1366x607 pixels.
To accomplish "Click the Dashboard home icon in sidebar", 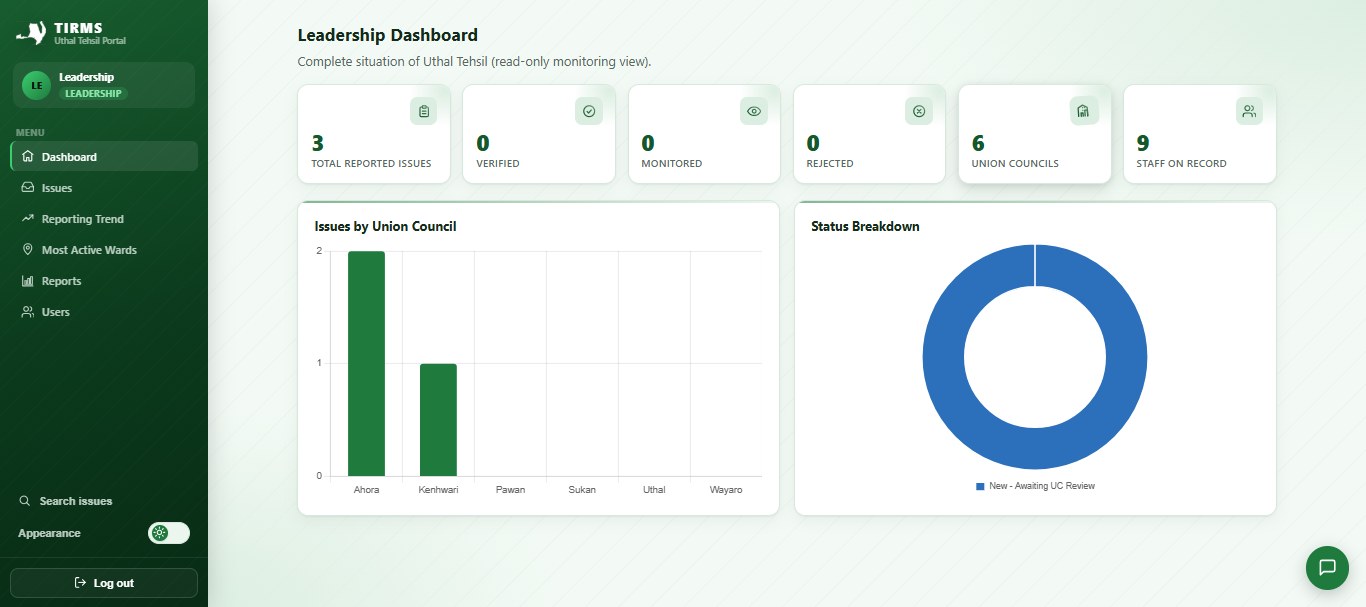I will click(x=28, y=157).
